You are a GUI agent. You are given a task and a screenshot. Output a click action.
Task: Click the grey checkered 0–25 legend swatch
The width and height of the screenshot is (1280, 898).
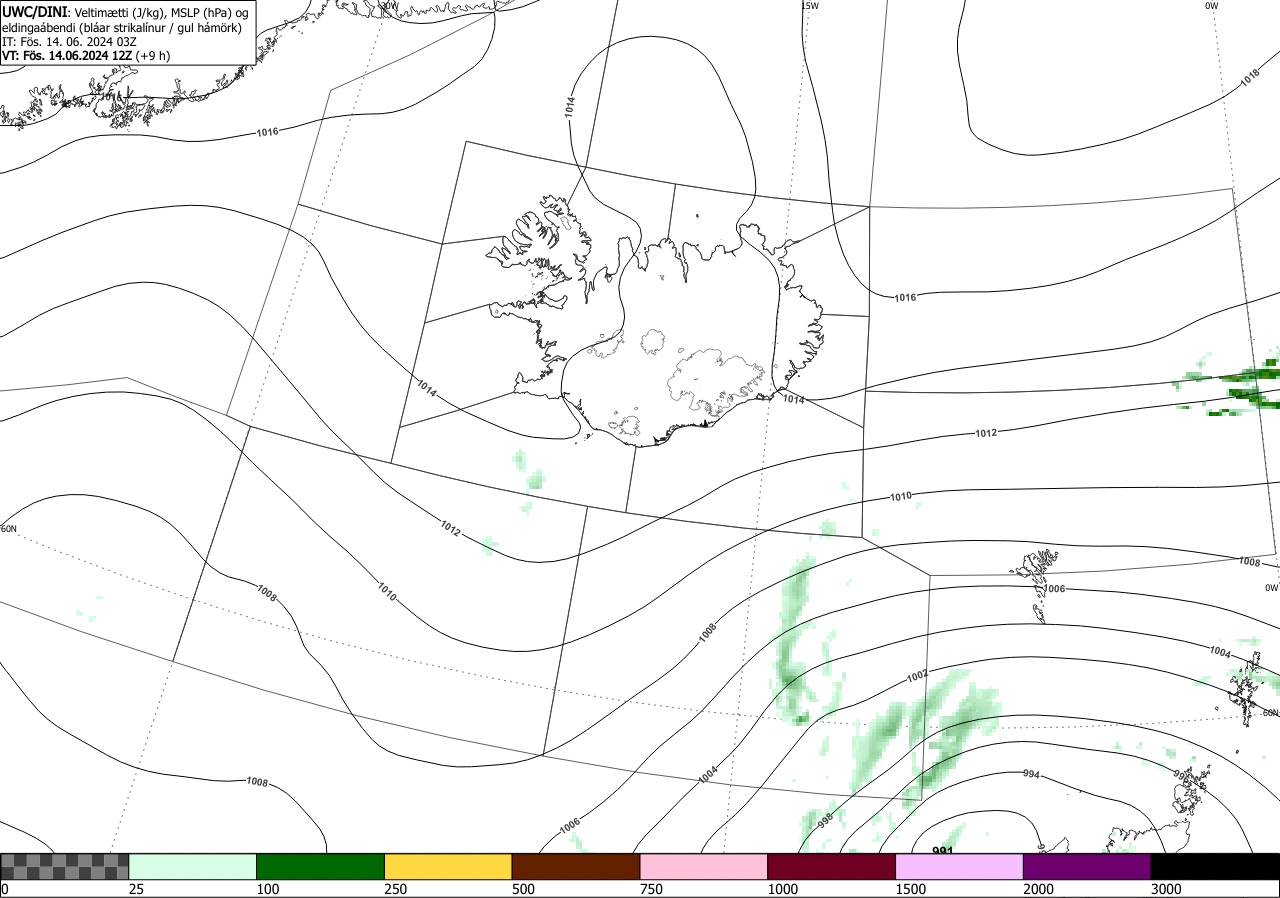(x=65, y=866)
